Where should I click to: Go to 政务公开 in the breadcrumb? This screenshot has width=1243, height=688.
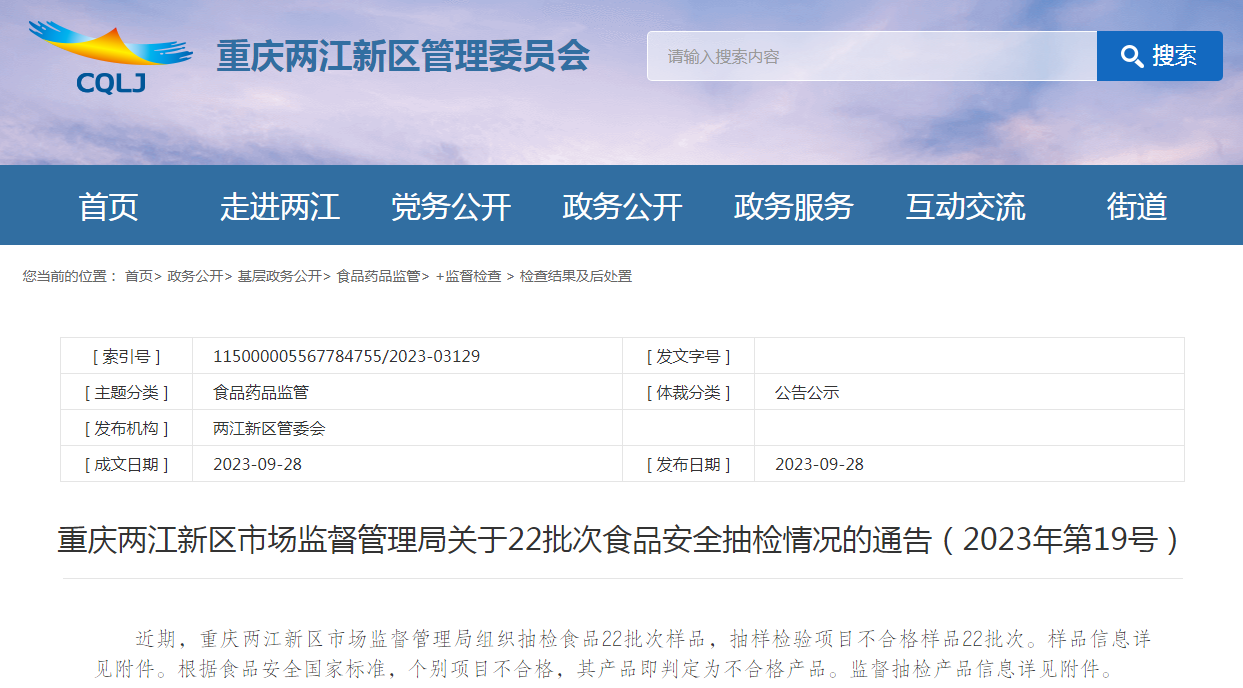(195, 276)
